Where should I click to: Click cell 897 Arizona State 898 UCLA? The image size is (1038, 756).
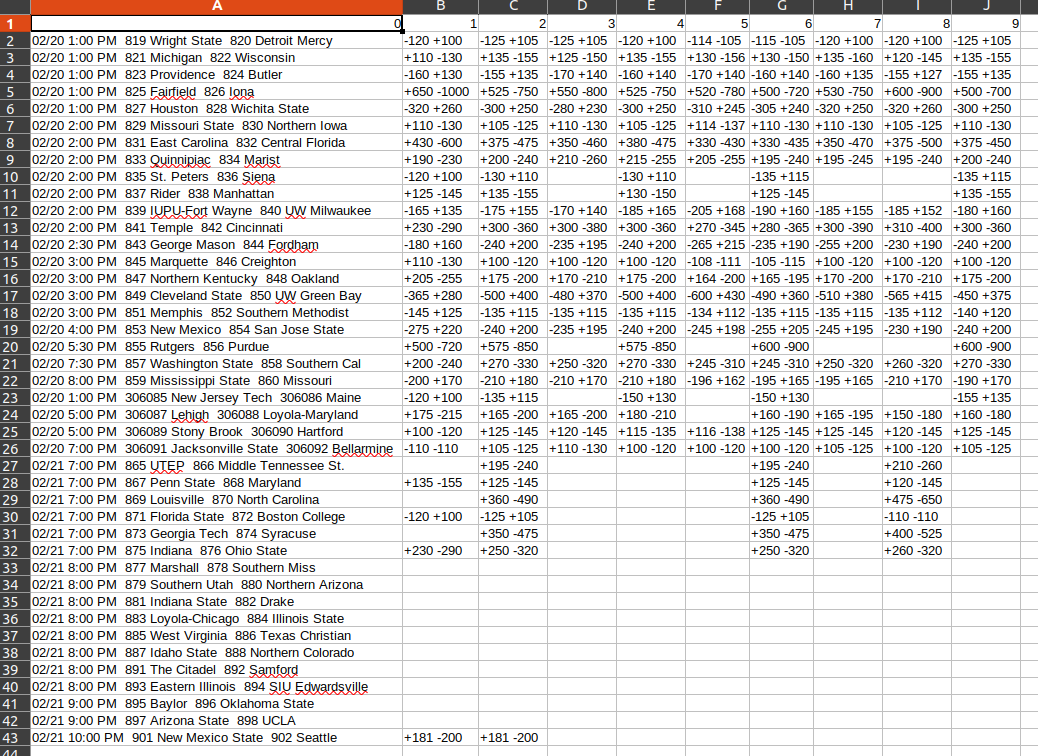point(216,721)
